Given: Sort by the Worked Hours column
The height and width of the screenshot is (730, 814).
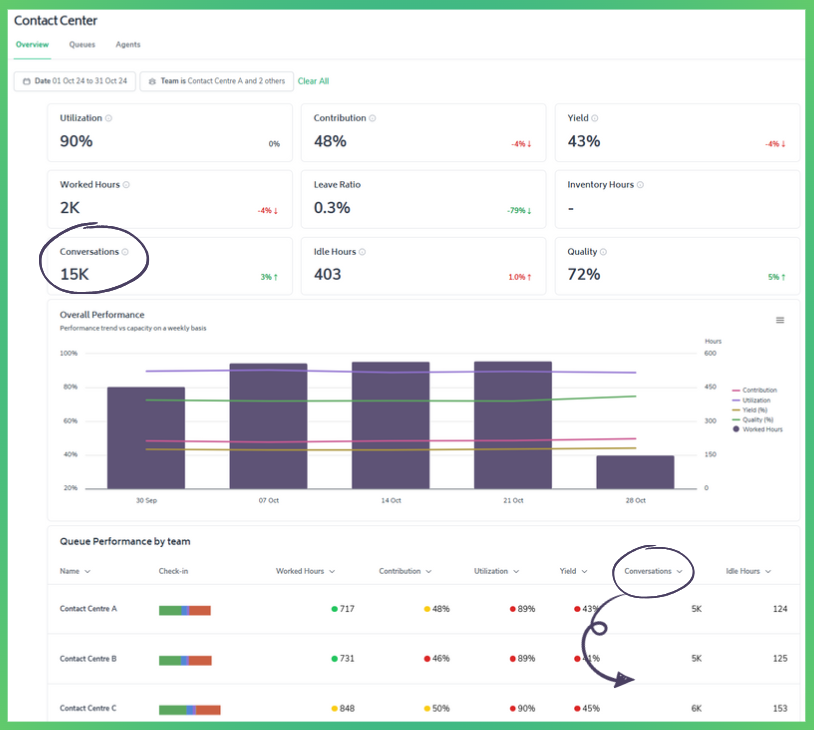Looking at the screenshot, I should click(x=305, y=571).
